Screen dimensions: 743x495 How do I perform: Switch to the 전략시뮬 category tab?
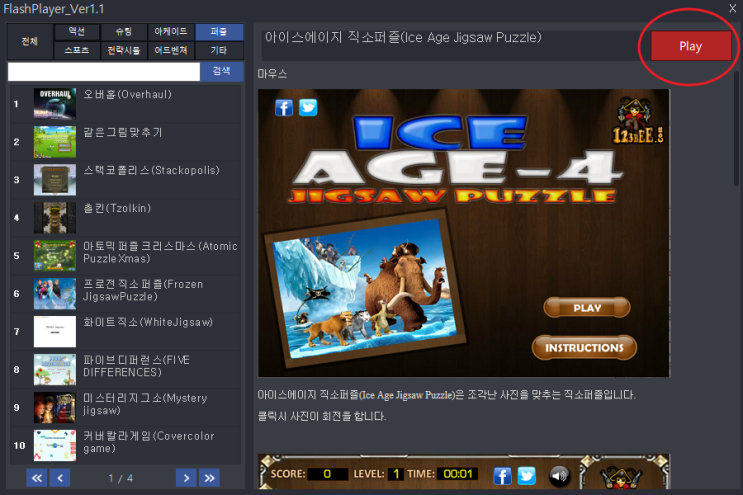pos(124,50)
